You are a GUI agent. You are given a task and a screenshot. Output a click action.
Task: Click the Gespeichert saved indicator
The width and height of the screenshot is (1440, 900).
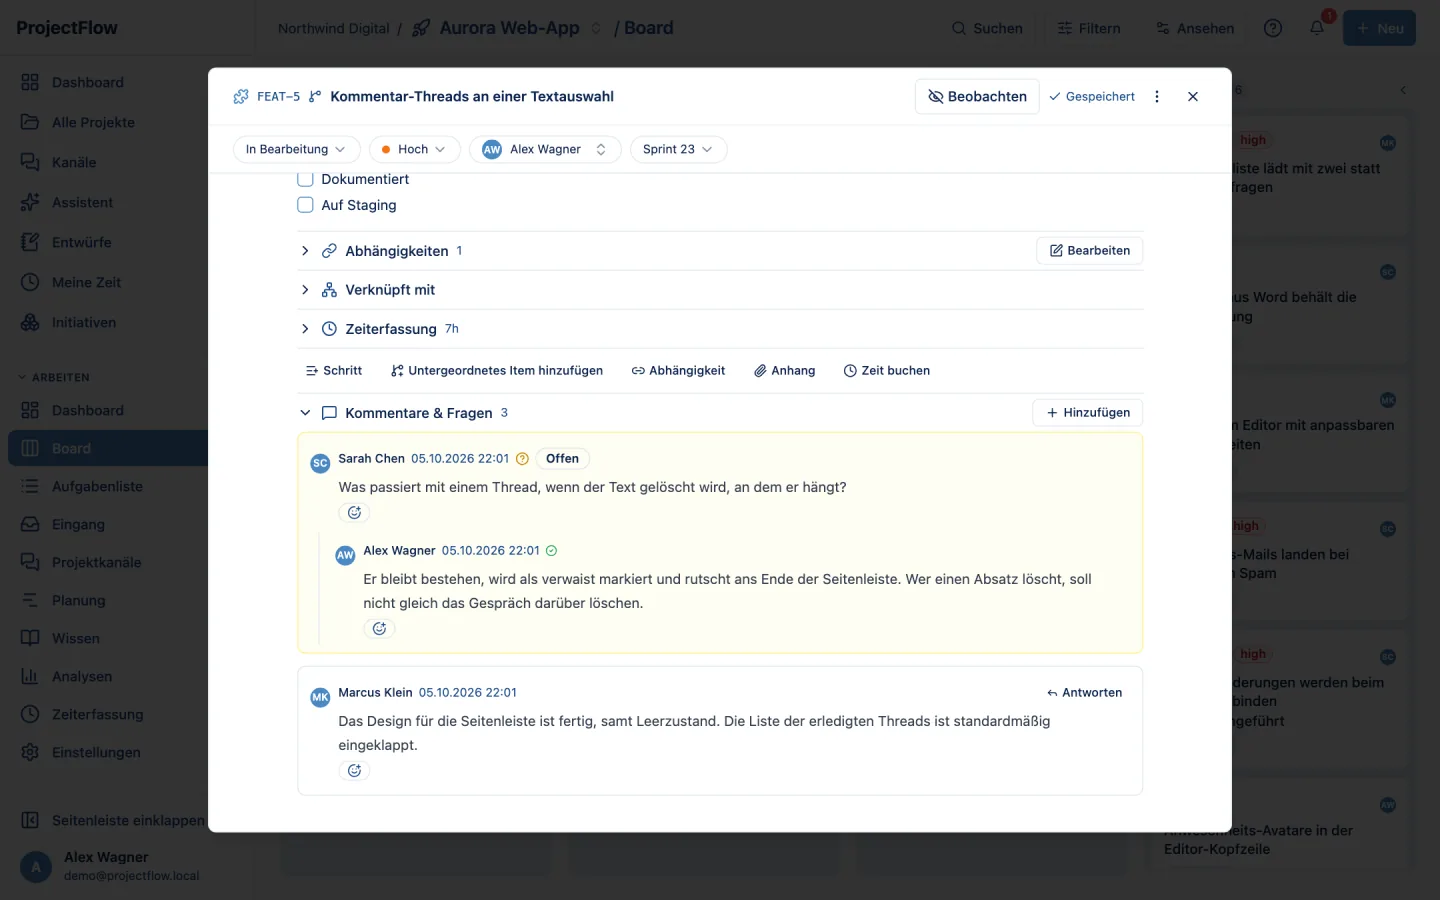coord(1092,97)
